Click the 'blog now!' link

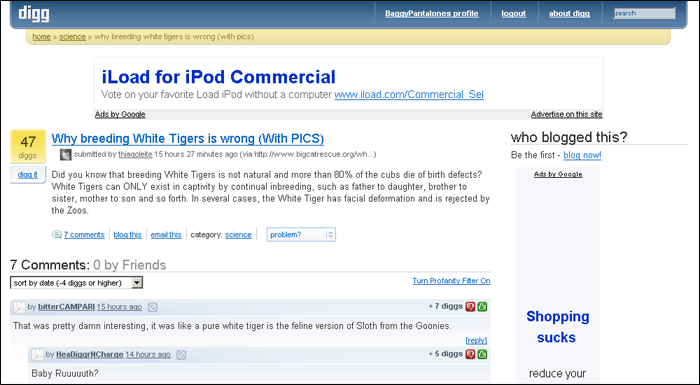point(582,155)
